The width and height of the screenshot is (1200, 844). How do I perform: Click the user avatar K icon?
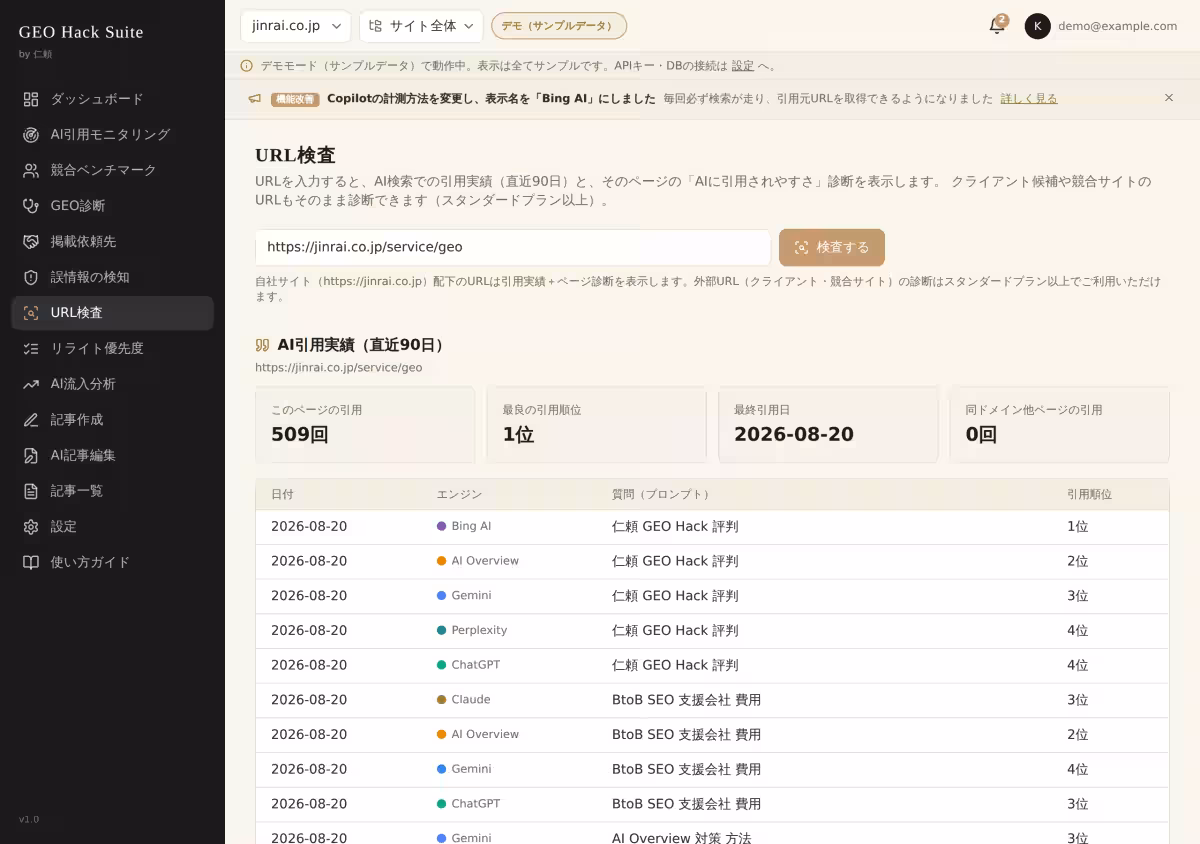1038,26
